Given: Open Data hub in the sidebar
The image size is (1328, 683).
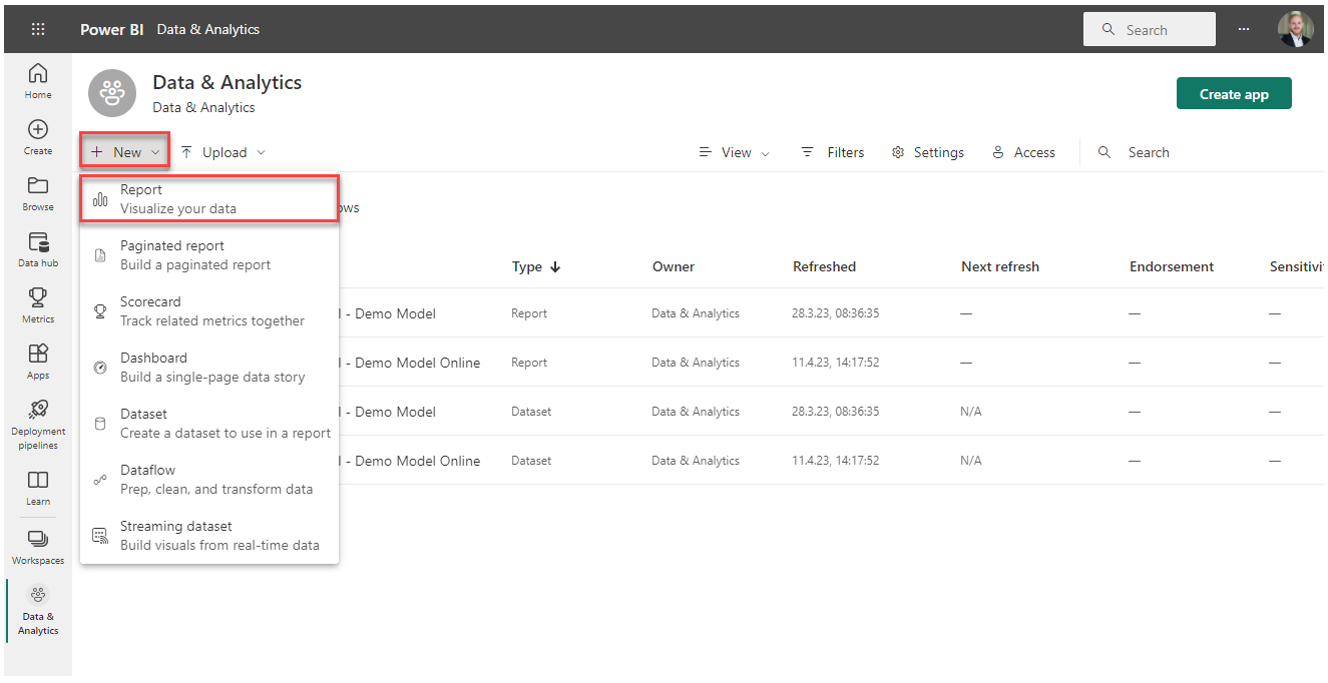Looking at the screenshot, I should (38, 249).
